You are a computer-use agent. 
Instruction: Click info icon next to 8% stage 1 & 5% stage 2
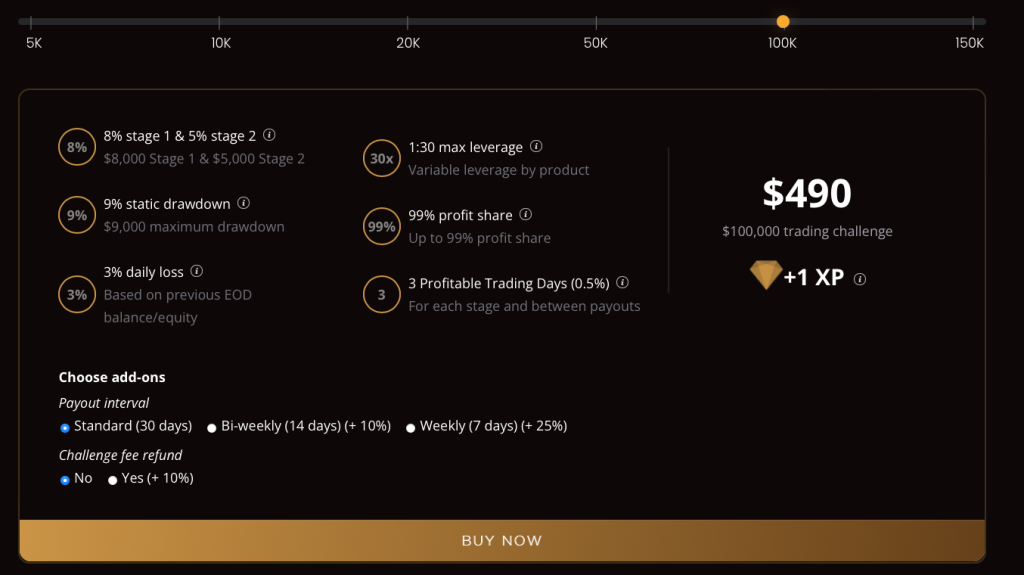(270, 136)
